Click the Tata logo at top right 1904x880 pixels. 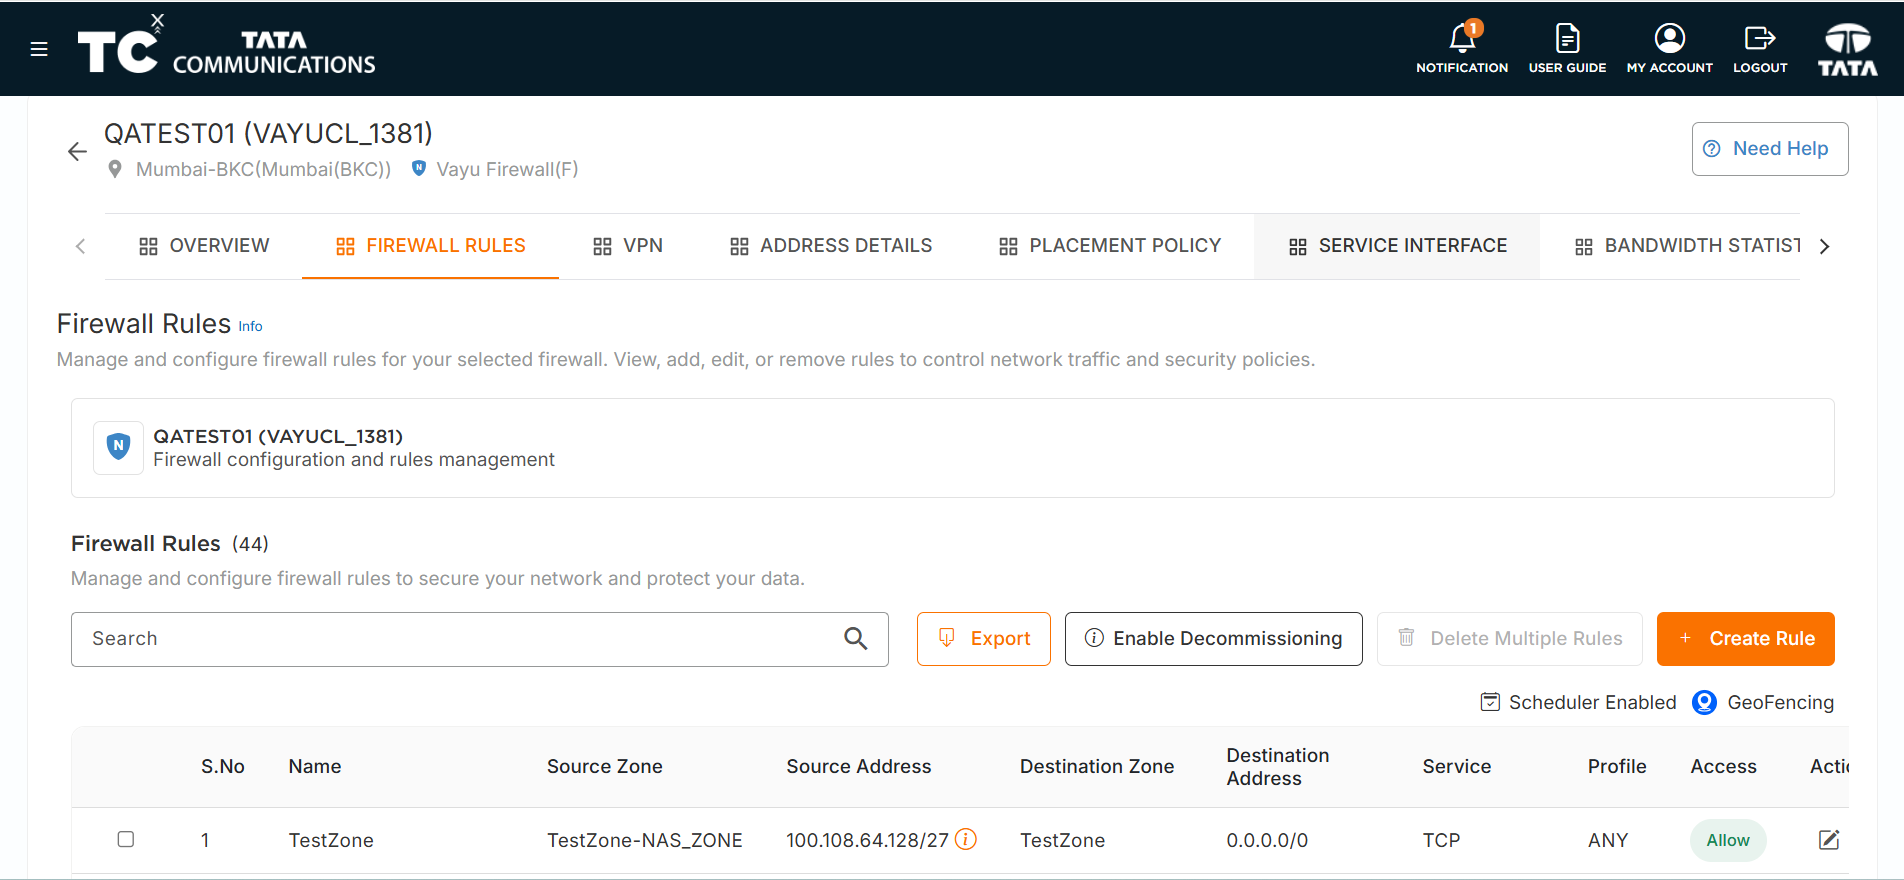point(1847,49)
